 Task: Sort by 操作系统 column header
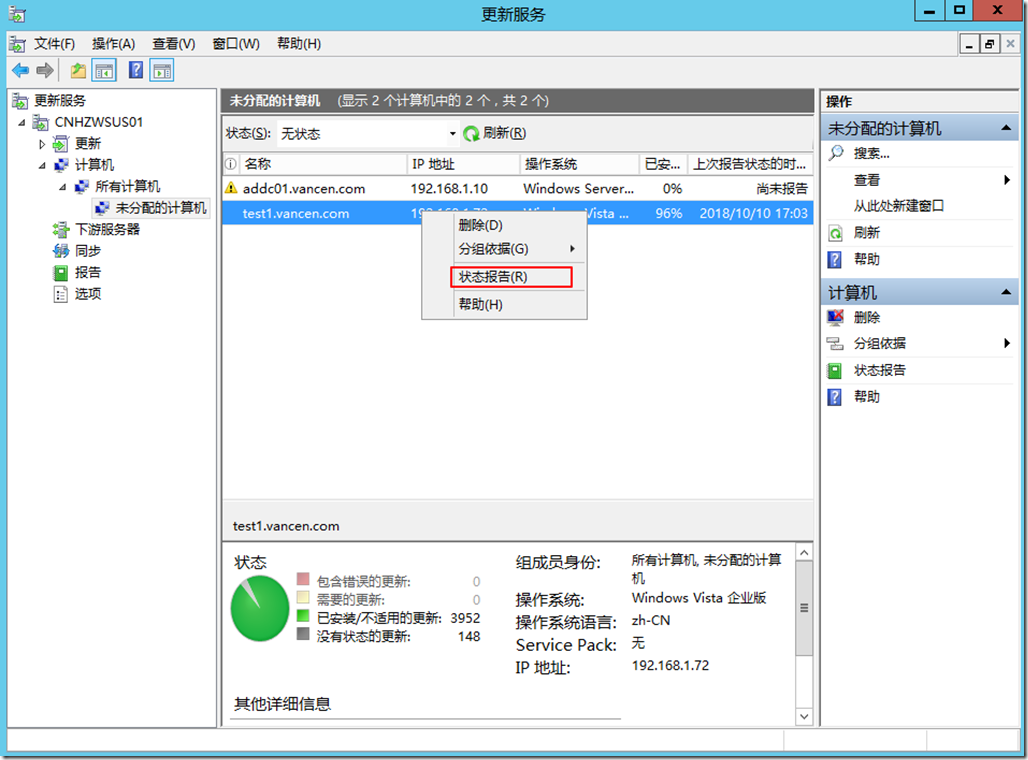point(580,164)
